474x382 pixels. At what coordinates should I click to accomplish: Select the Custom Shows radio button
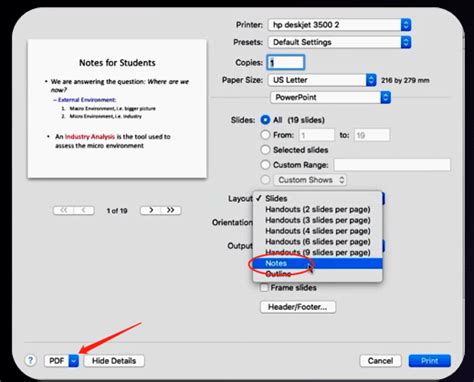[265, 180]
